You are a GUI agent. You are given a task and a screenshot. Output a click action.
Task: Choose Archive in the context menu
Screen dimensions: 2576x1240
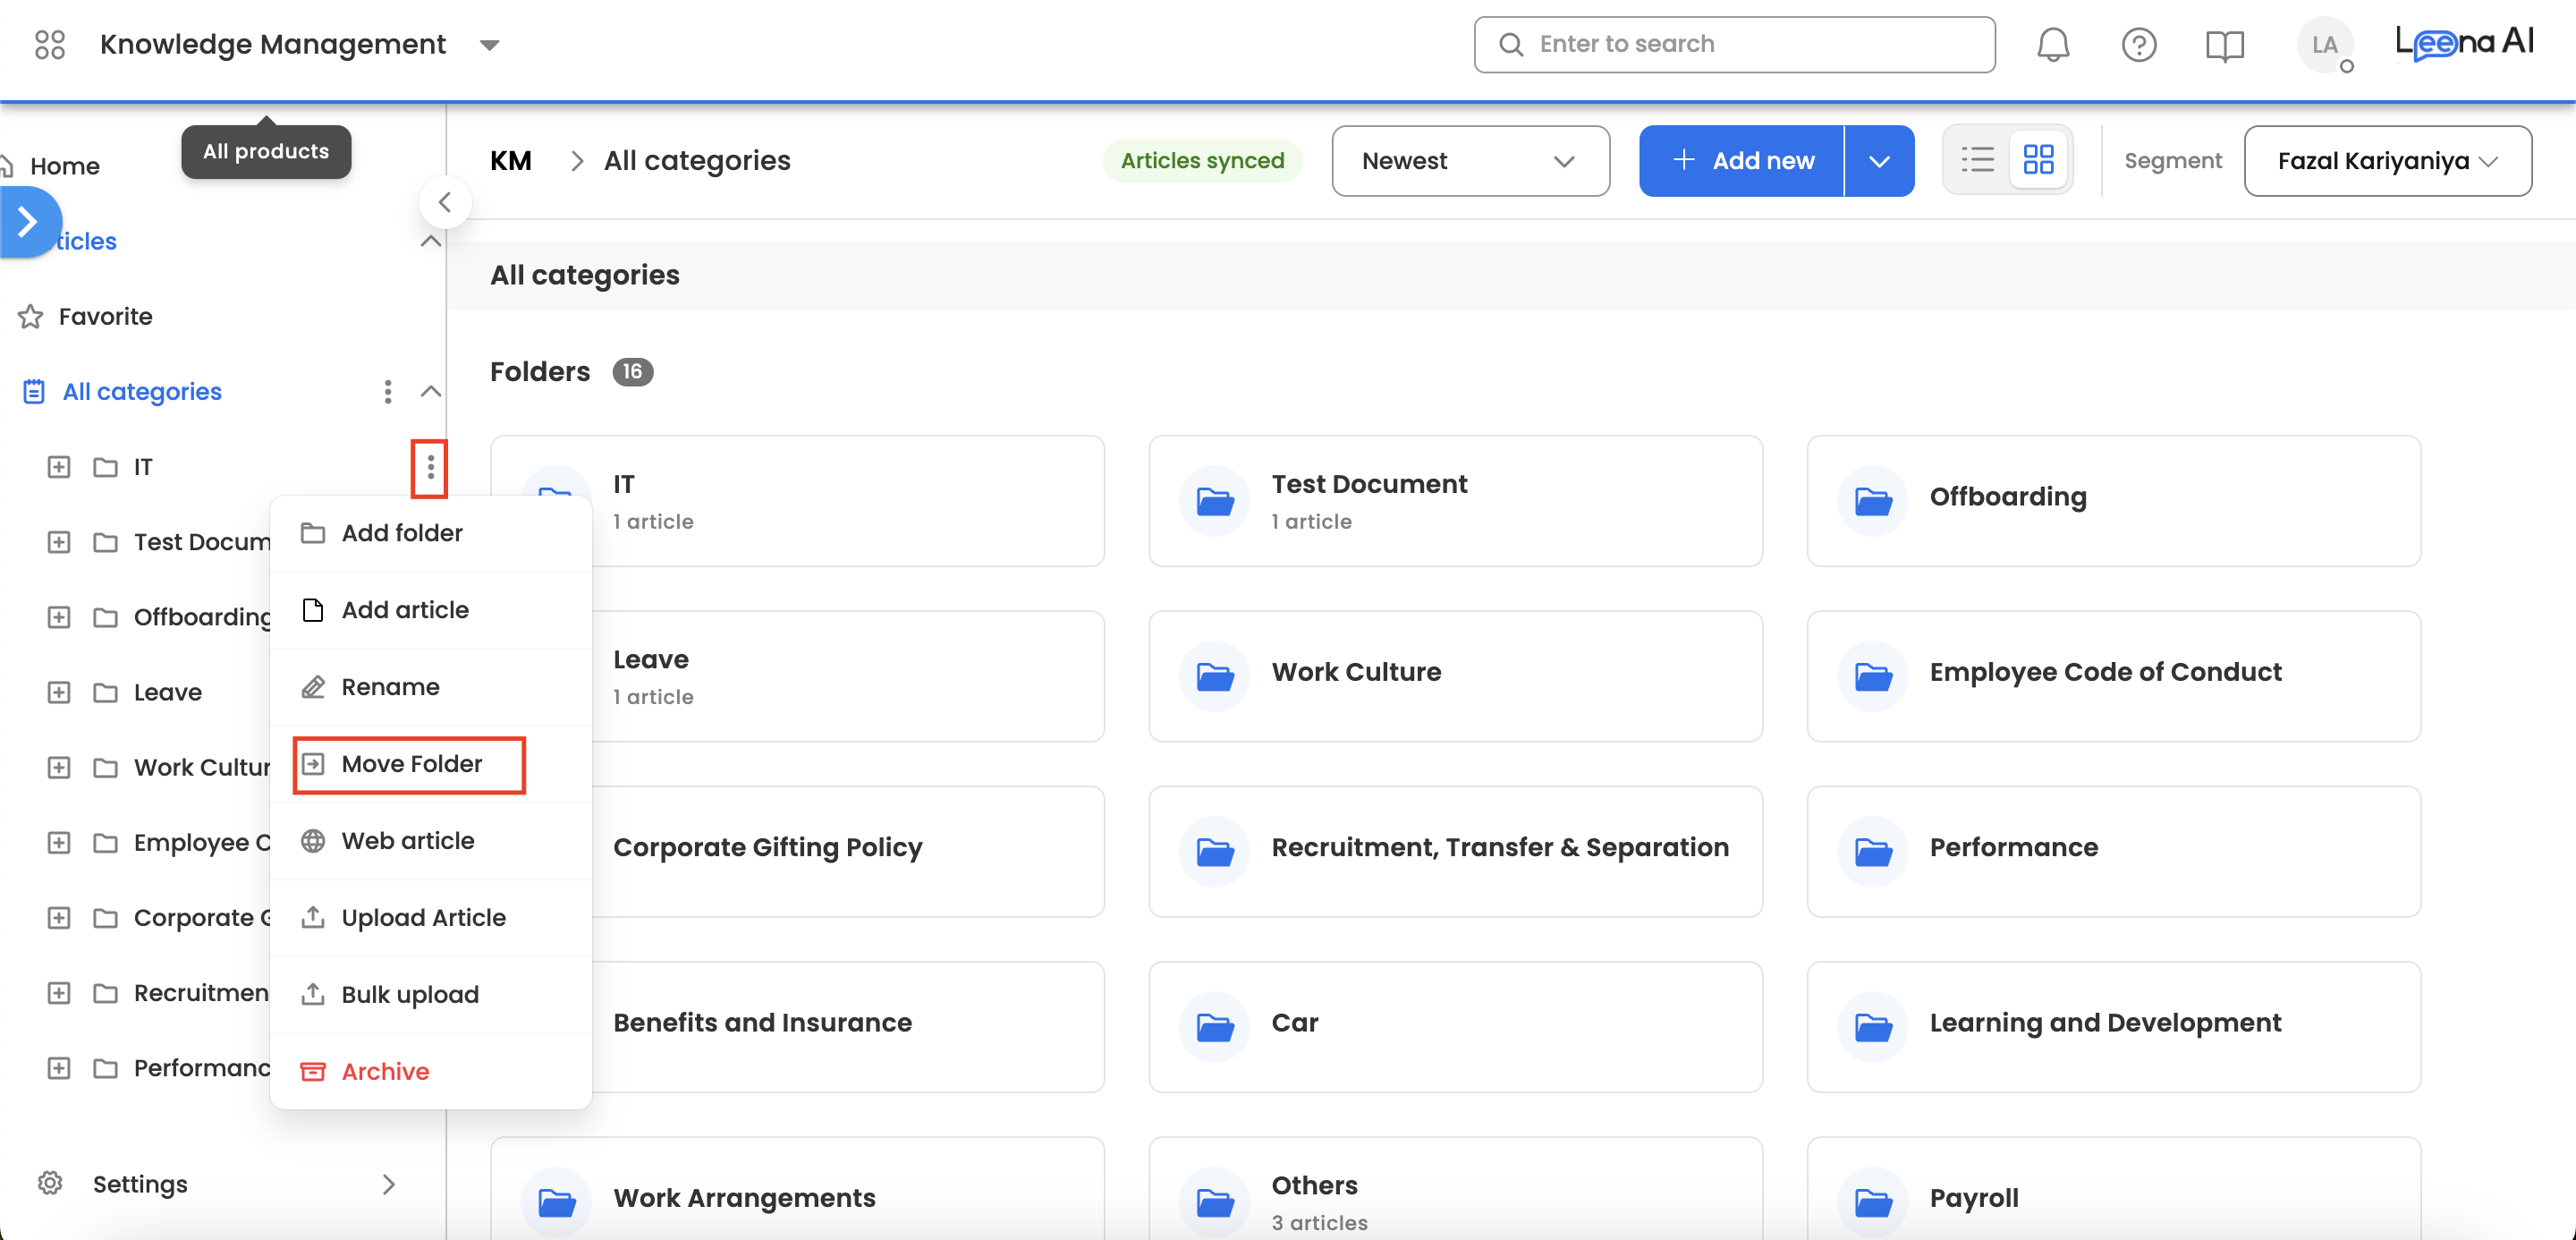pos(385,1071)
